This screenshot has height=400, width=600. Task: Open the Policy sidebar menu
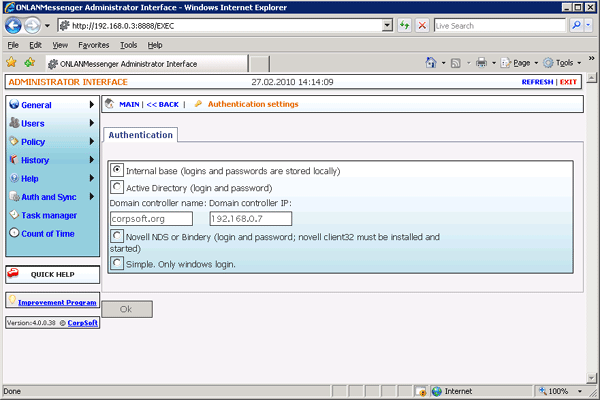(x=33, y=142)
